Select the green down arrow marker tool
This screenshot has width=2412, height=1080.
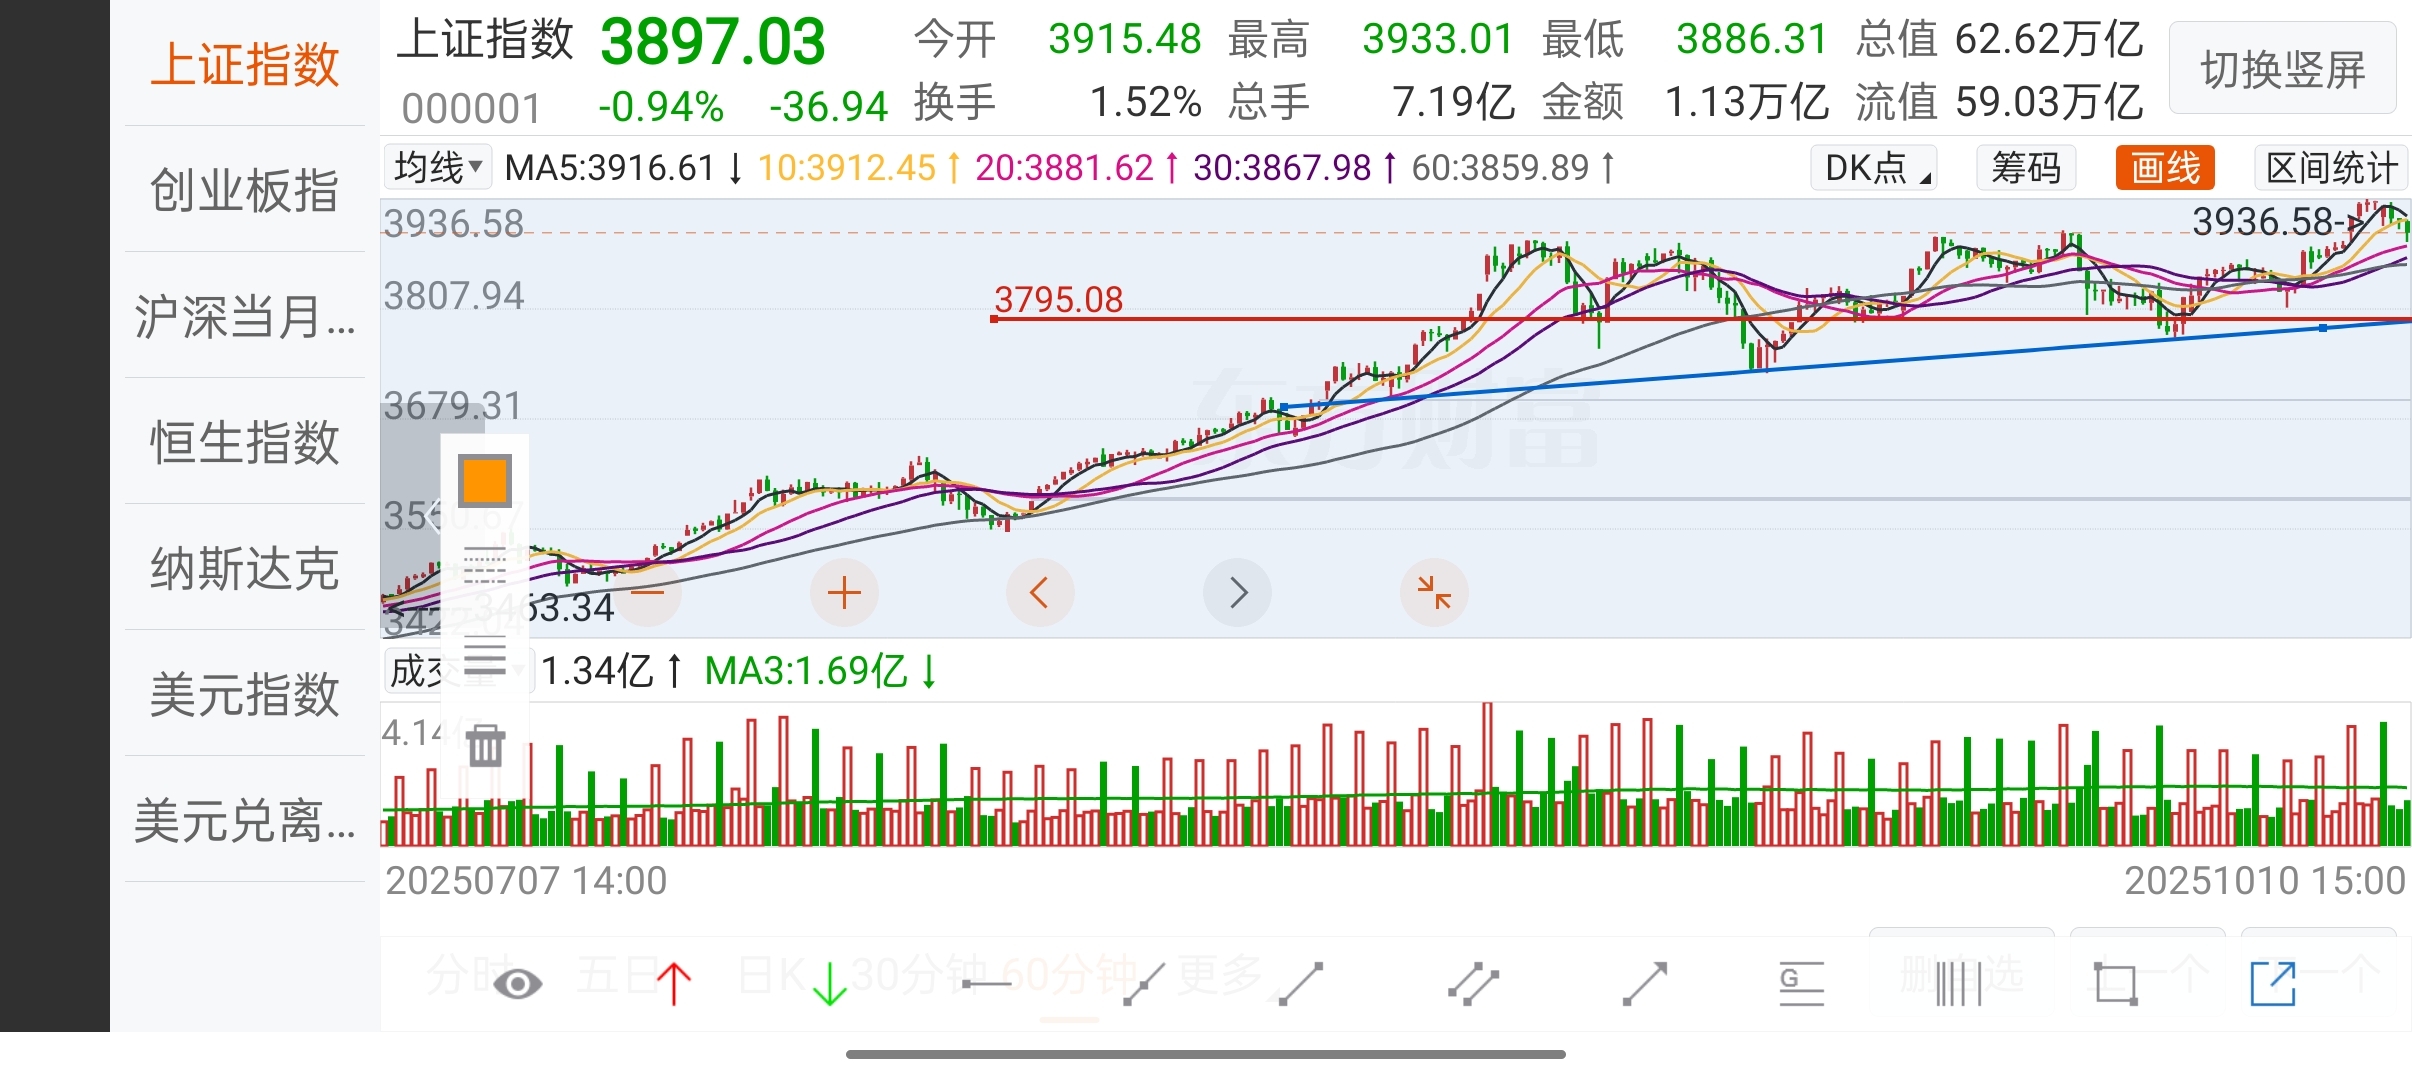[x=829, y=984]
